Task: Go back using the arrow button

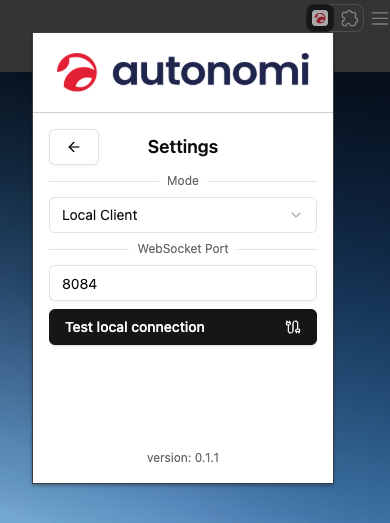Action: [x=74, y=147]
